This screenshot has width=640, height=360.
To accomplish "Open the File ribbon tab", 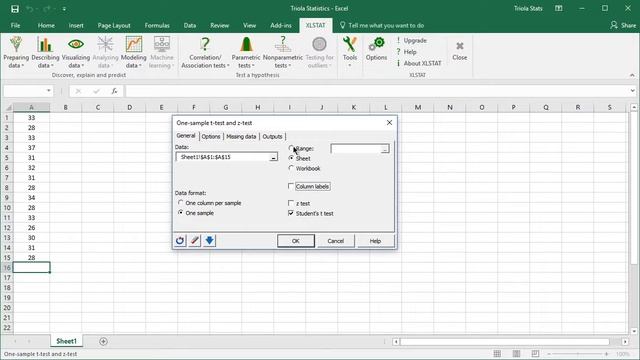I will pos(16,25).
